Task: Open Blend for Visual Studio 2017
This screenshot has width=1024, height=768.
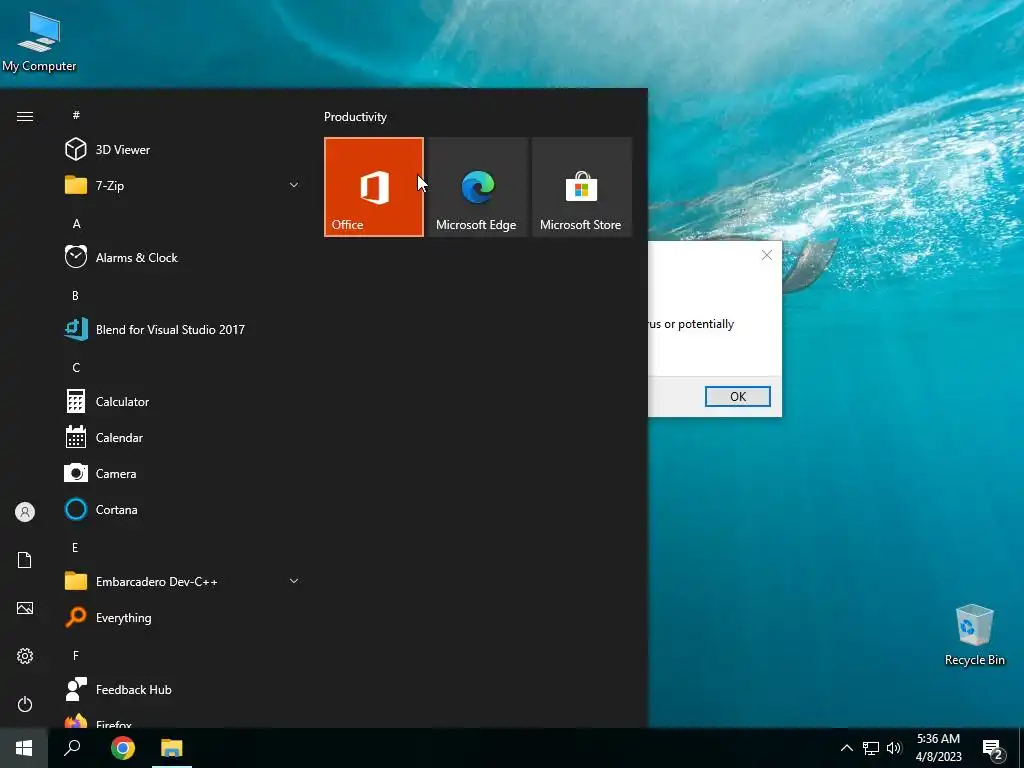Action: pos(183,330)
